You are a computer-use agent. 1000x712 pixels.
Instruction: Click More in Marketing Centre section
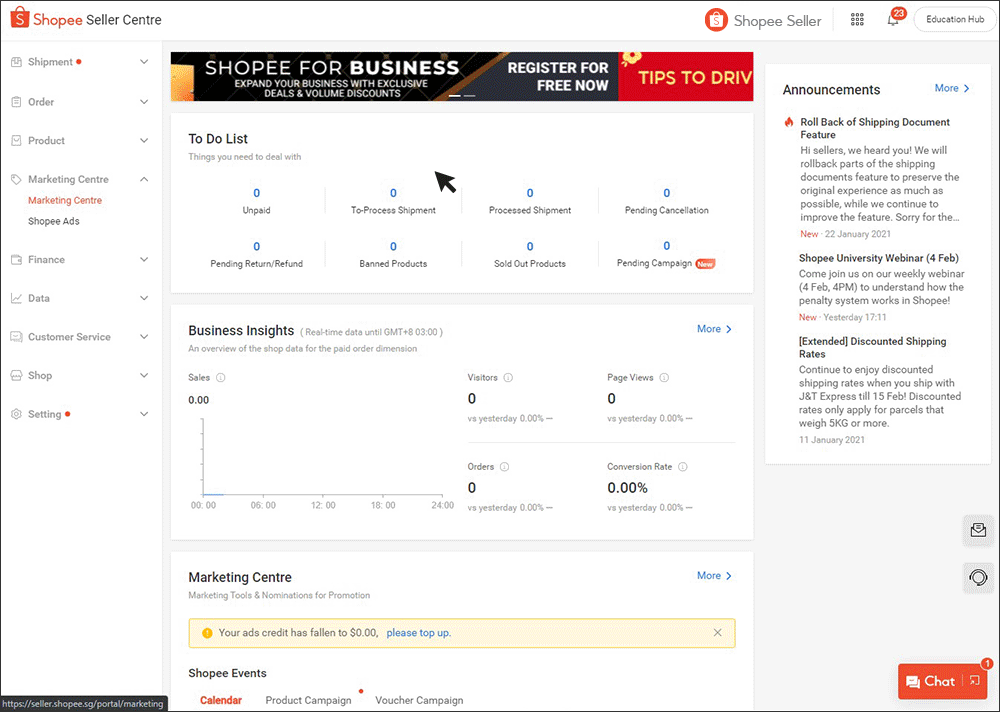click(x=714, y=575)
